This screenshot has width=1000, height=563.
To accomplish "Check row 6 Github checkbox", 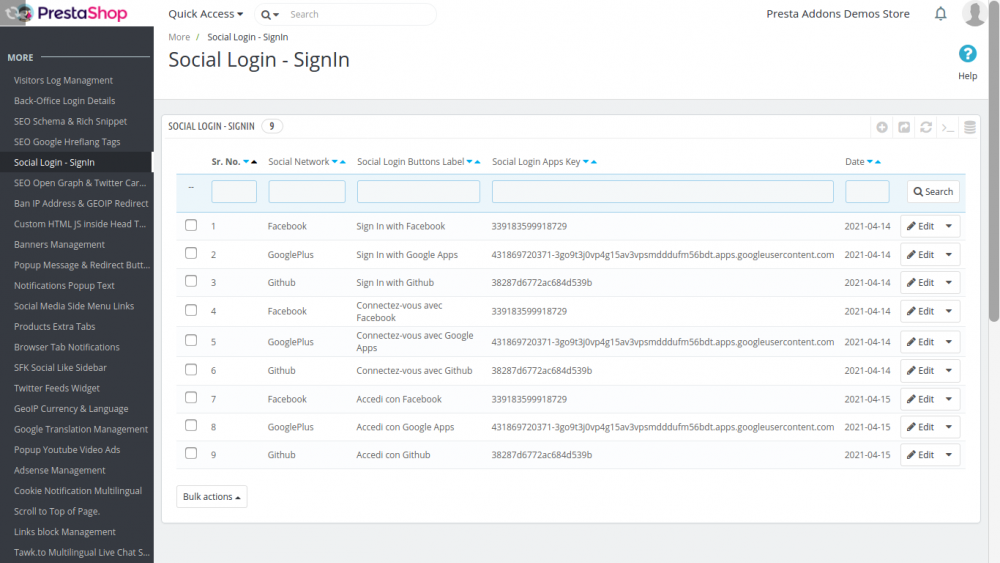I will pos(191,369).
